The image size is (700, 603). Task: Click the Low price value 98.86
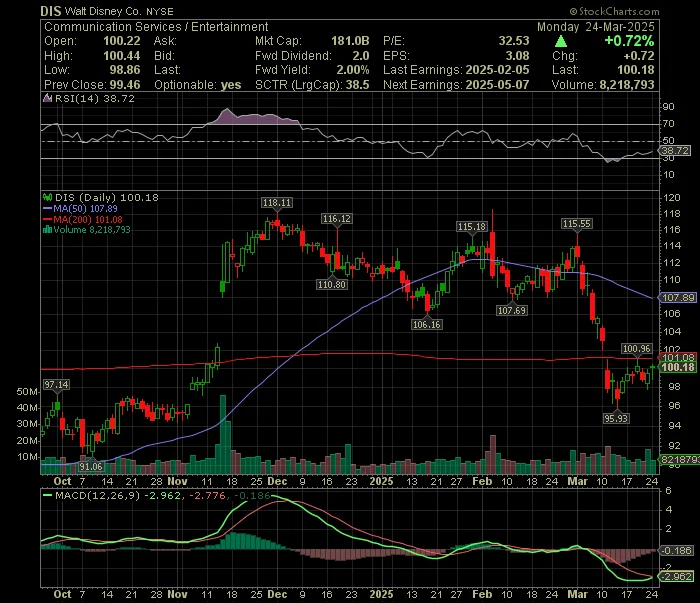(125, 70)
